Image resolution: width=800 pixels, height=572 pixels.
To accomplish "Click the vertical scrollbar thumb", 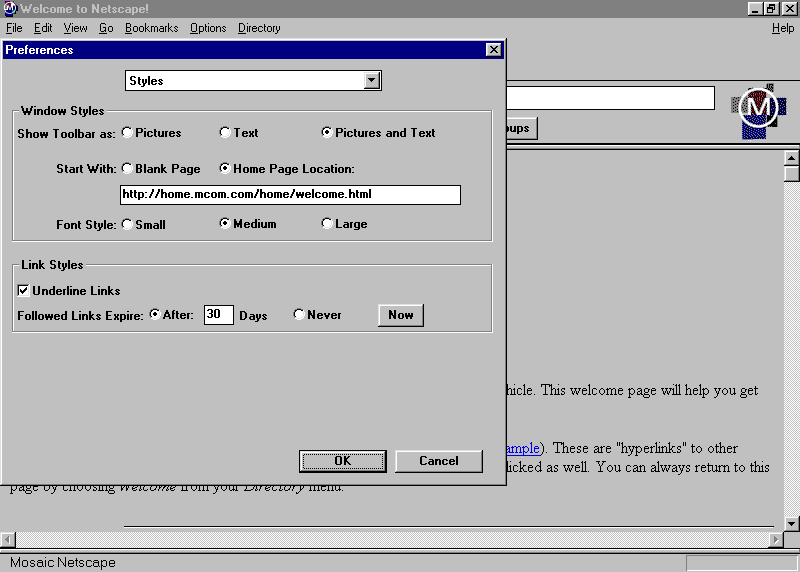I will coord(791,173).
